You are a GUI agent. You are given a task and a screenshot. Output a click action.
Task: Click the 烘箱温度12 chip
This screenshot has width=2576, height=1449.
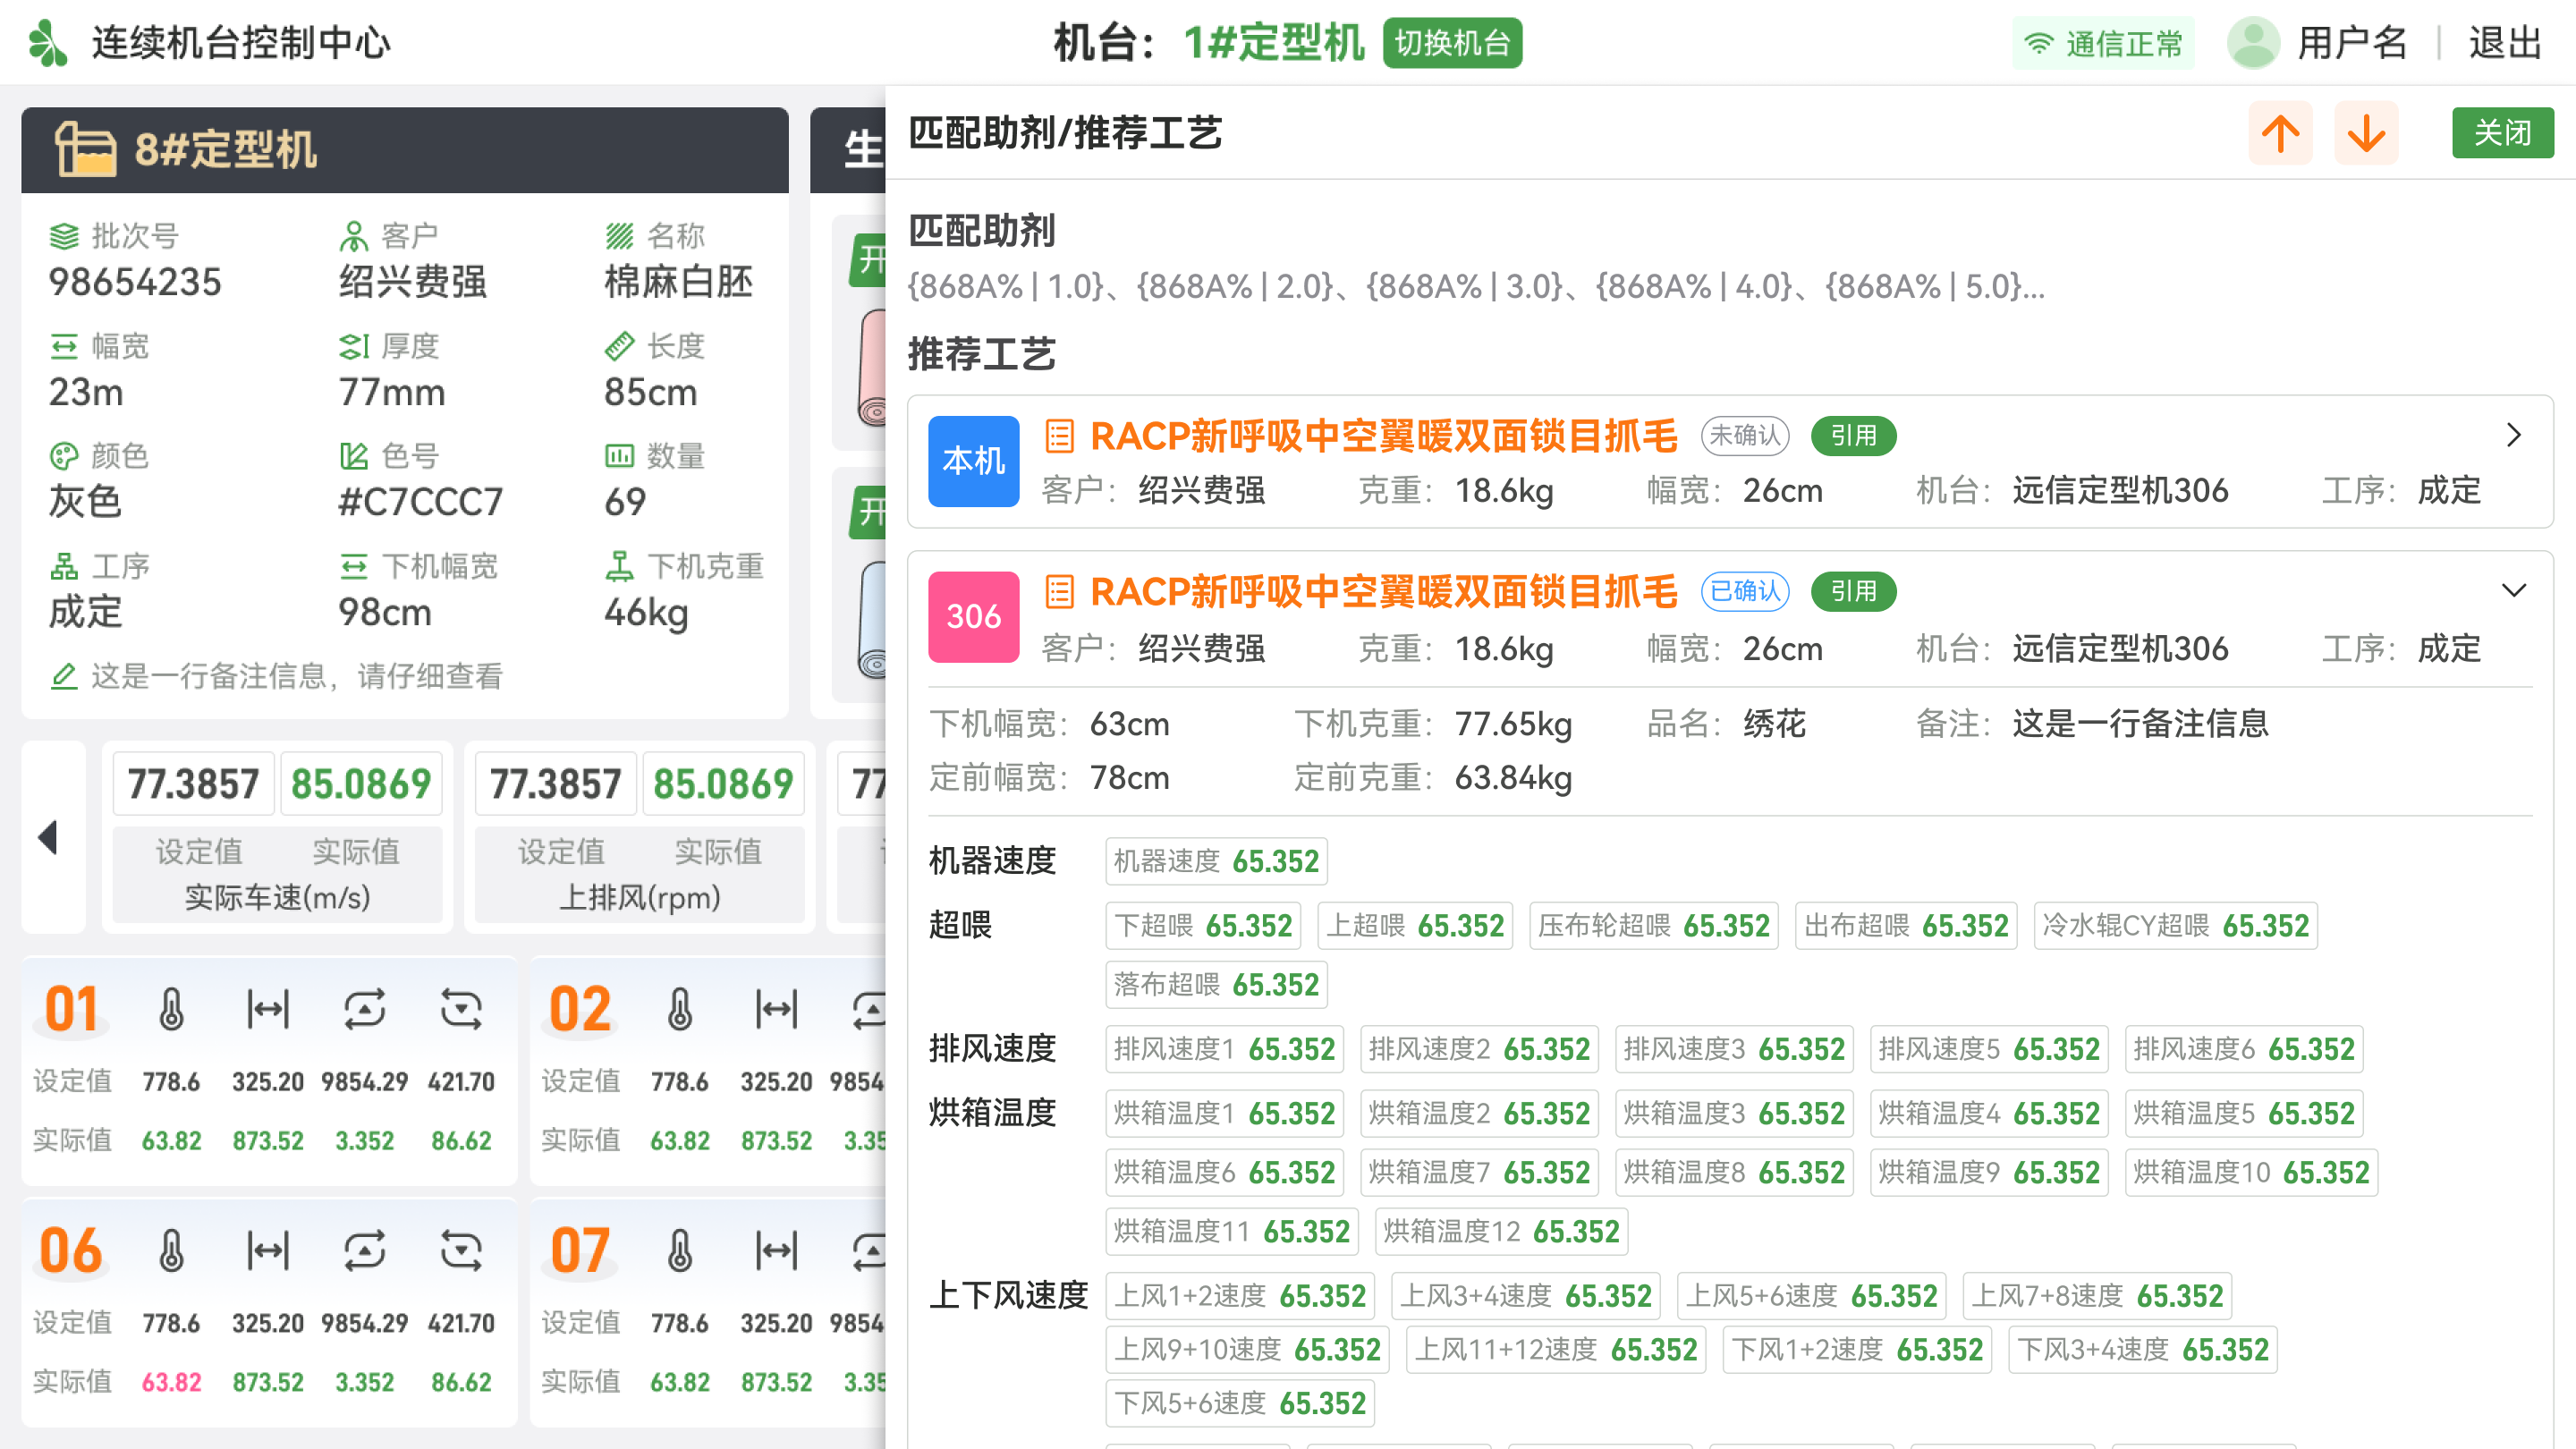tap(1500, 1232)
